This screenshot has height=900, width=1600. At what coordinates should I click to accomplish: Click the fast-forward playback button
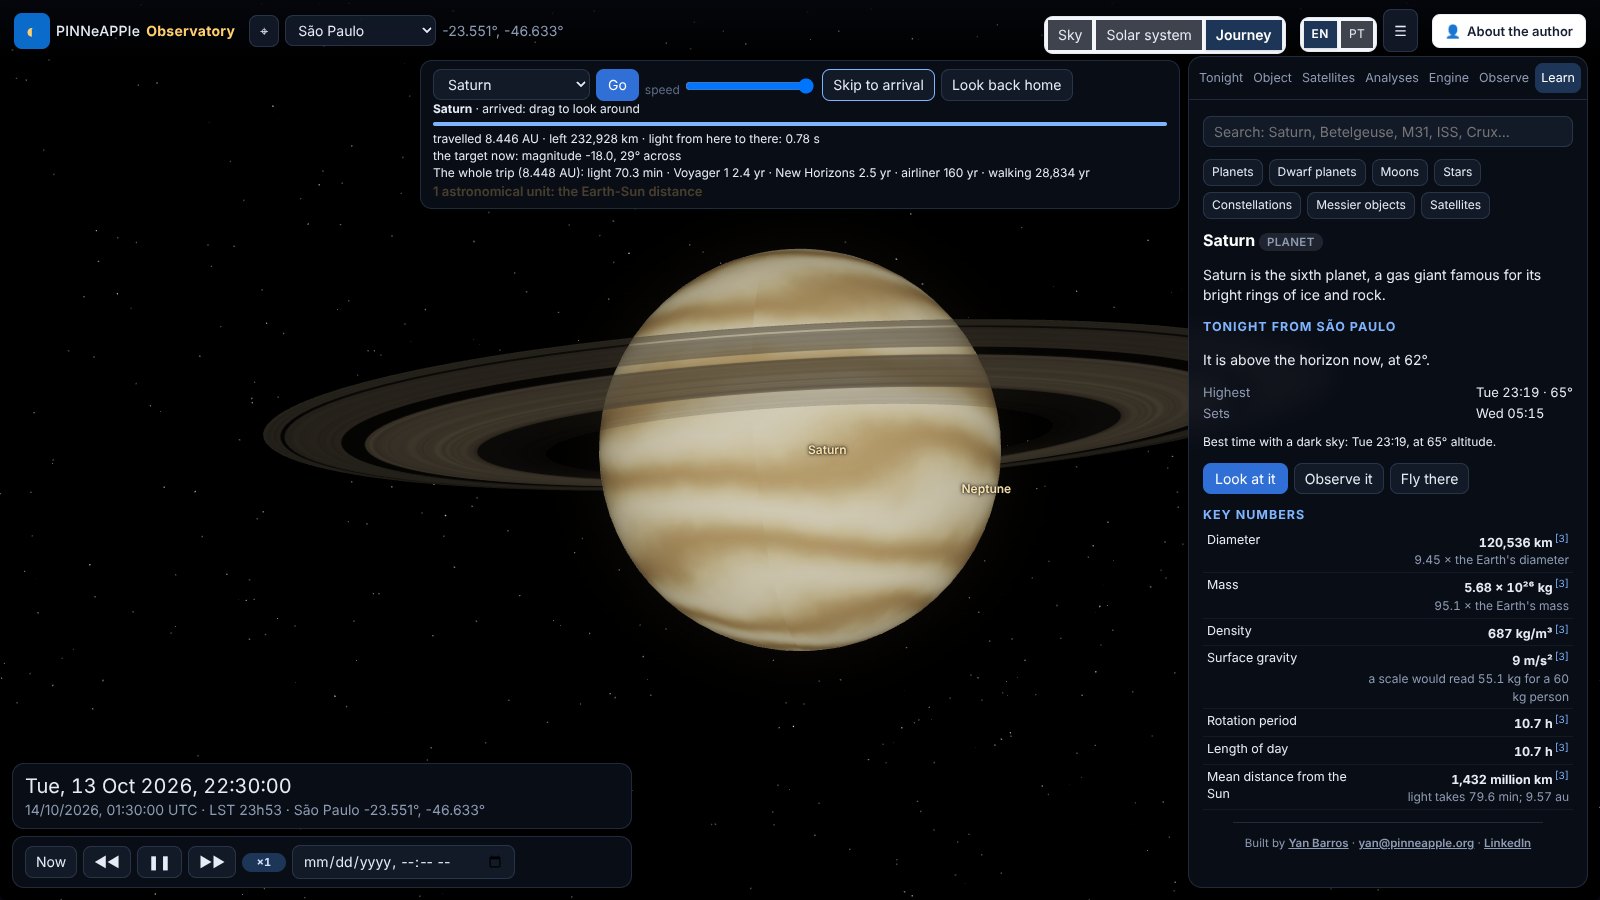pyautogui.click(x=212, y=862)
